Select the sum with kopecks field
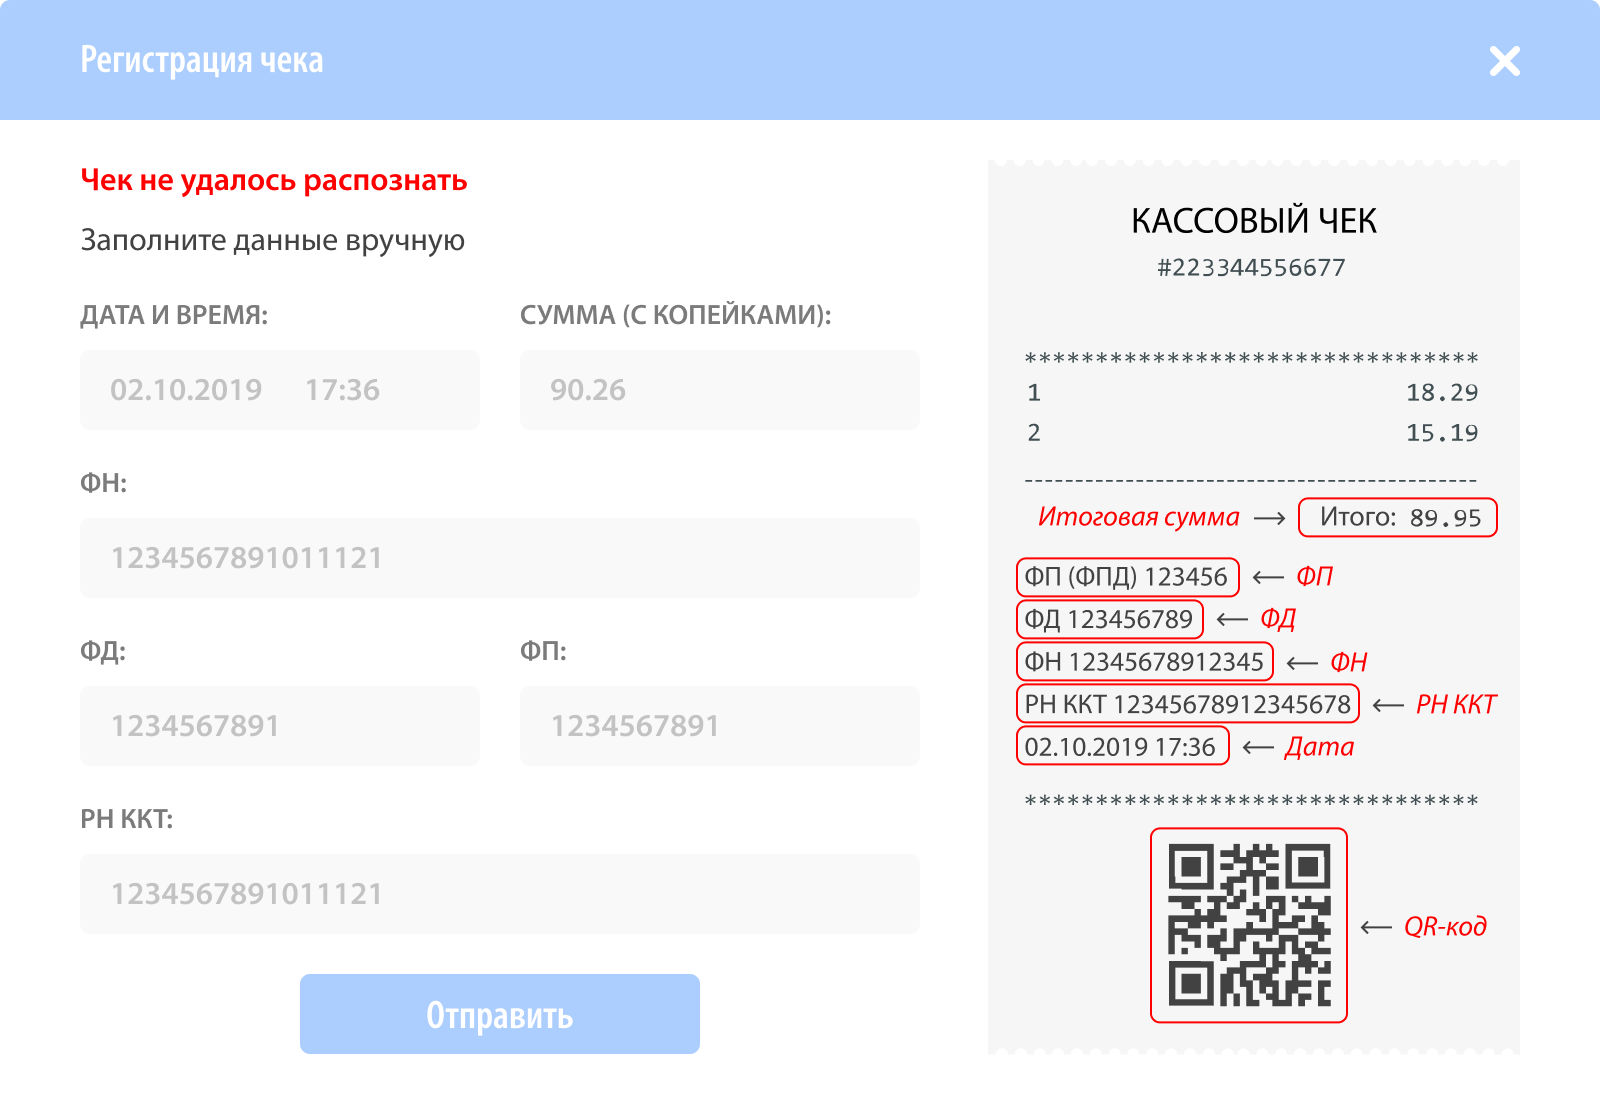This screenshot has width=1600, height=1114. pyautogui.click(x=720, y=390)
